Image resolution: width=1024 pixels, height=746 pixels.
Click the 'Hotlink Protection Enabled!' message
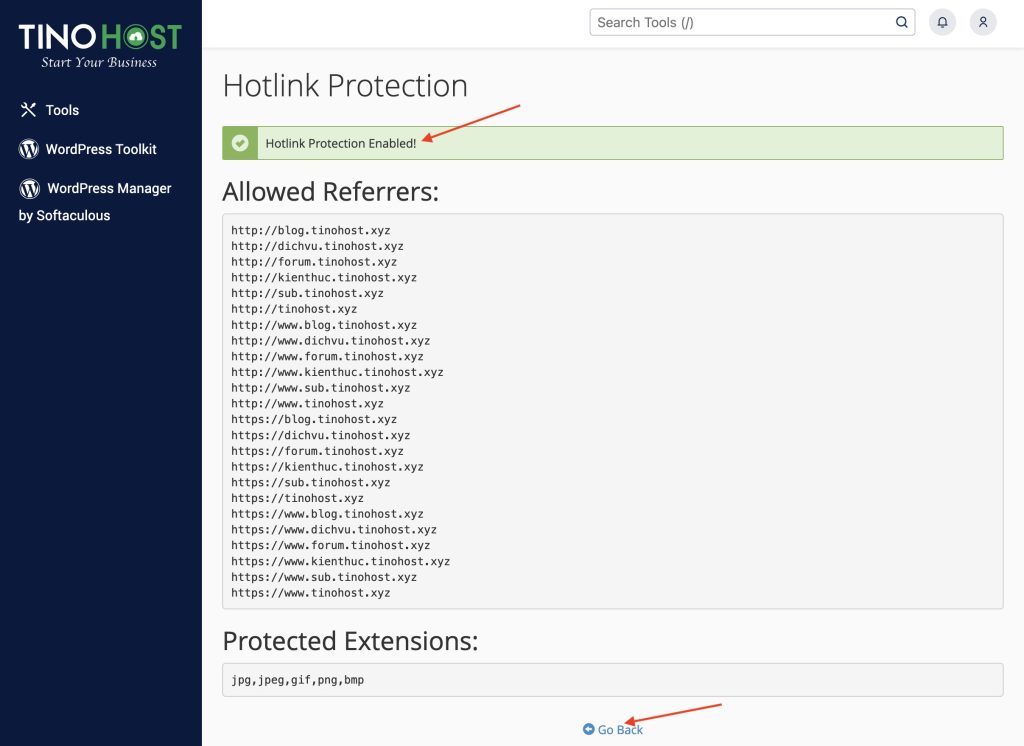[x=341, y=143]
